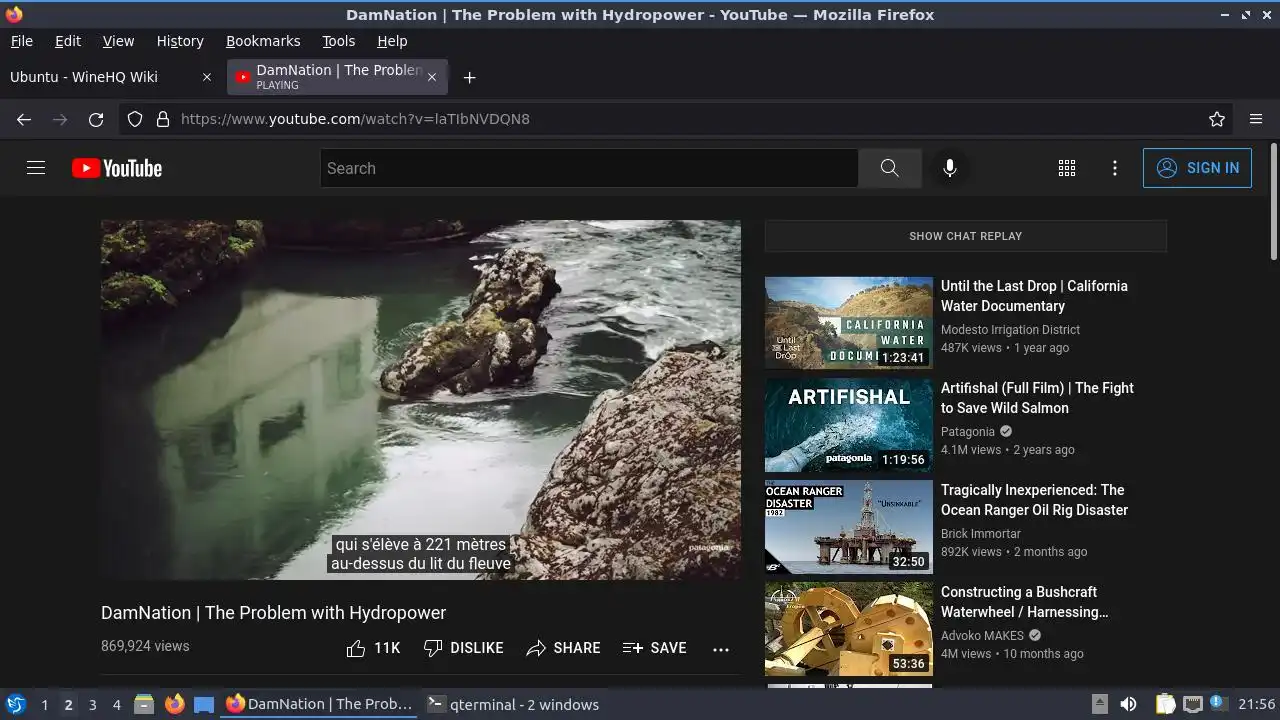
Task: Open the View menu
Action: (118, 41)
